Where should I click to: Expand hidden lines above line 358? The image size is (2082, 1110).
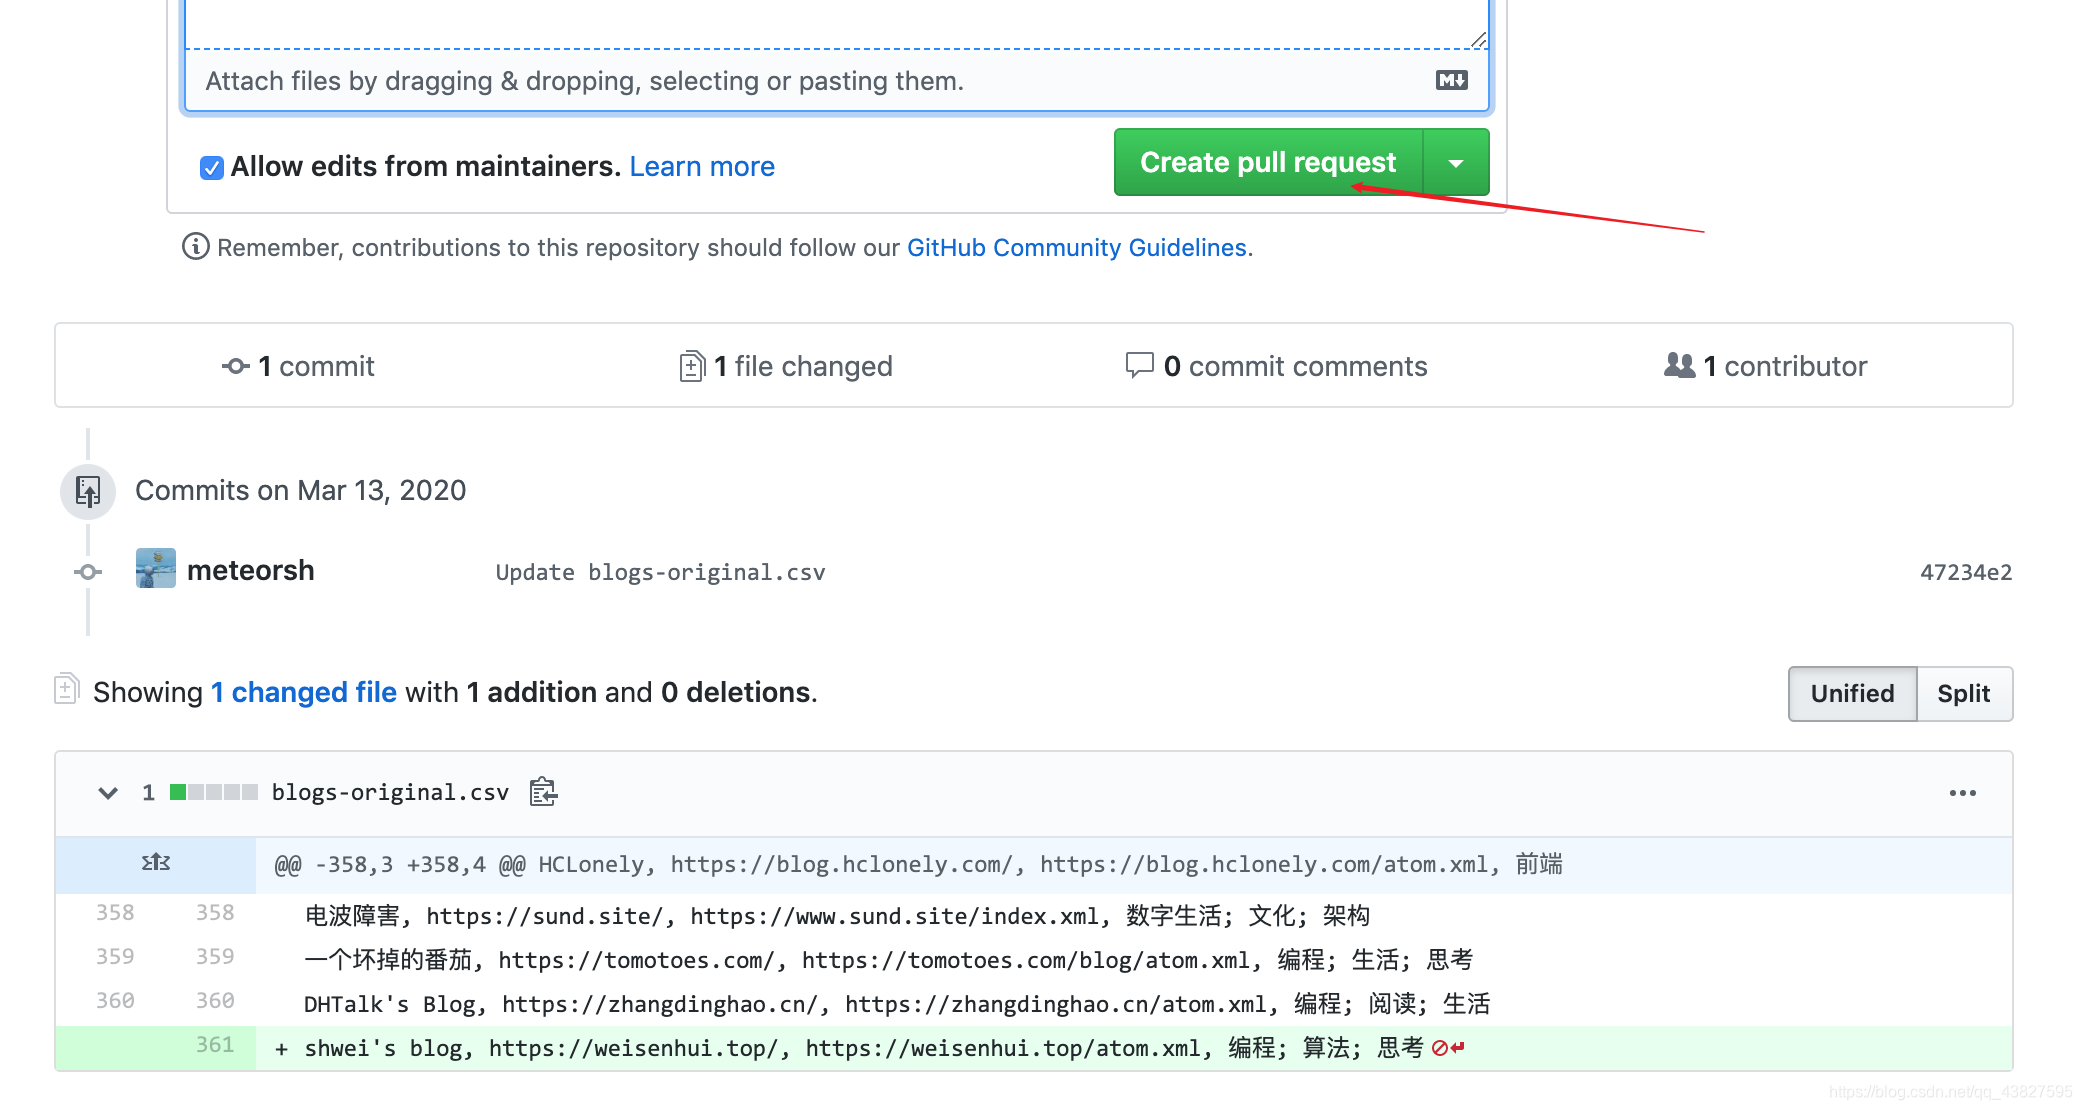(156, 863)
